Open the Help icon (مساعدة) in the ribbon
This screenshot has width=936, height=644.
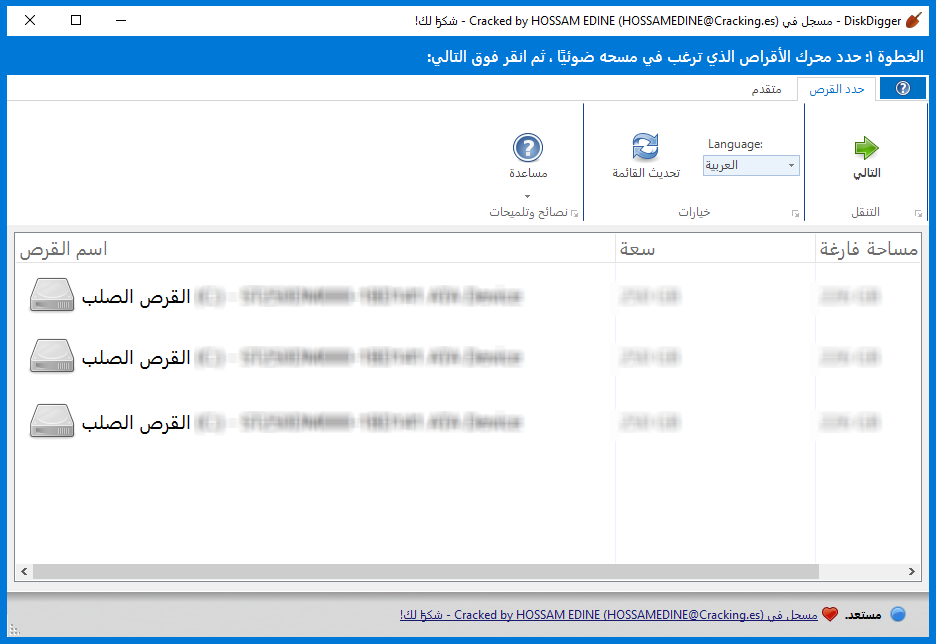coord(528,147)
